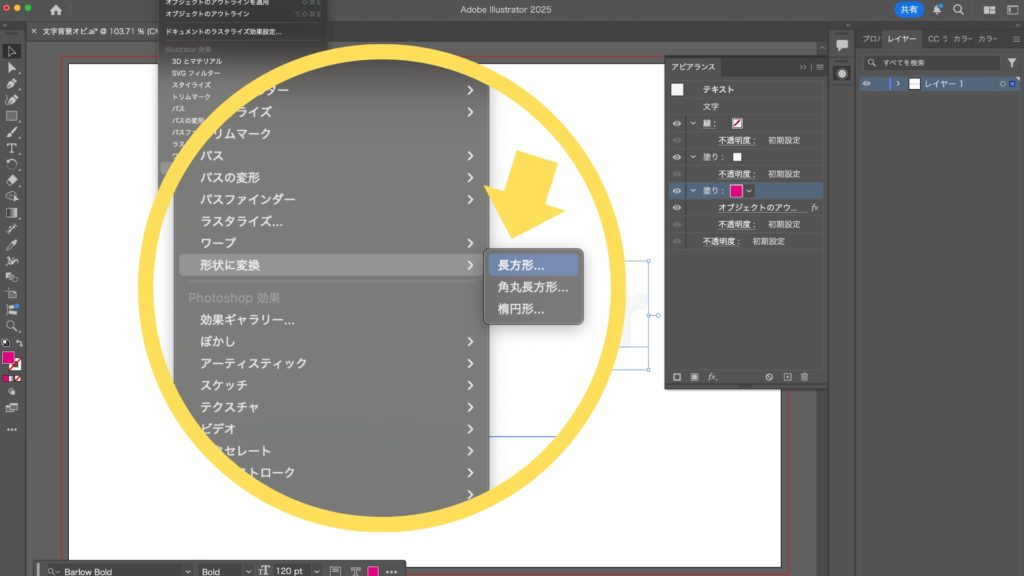Toggle visibility of the pink 塗り fill
Screen dimensions: 1024x576
tap(677, 190)
